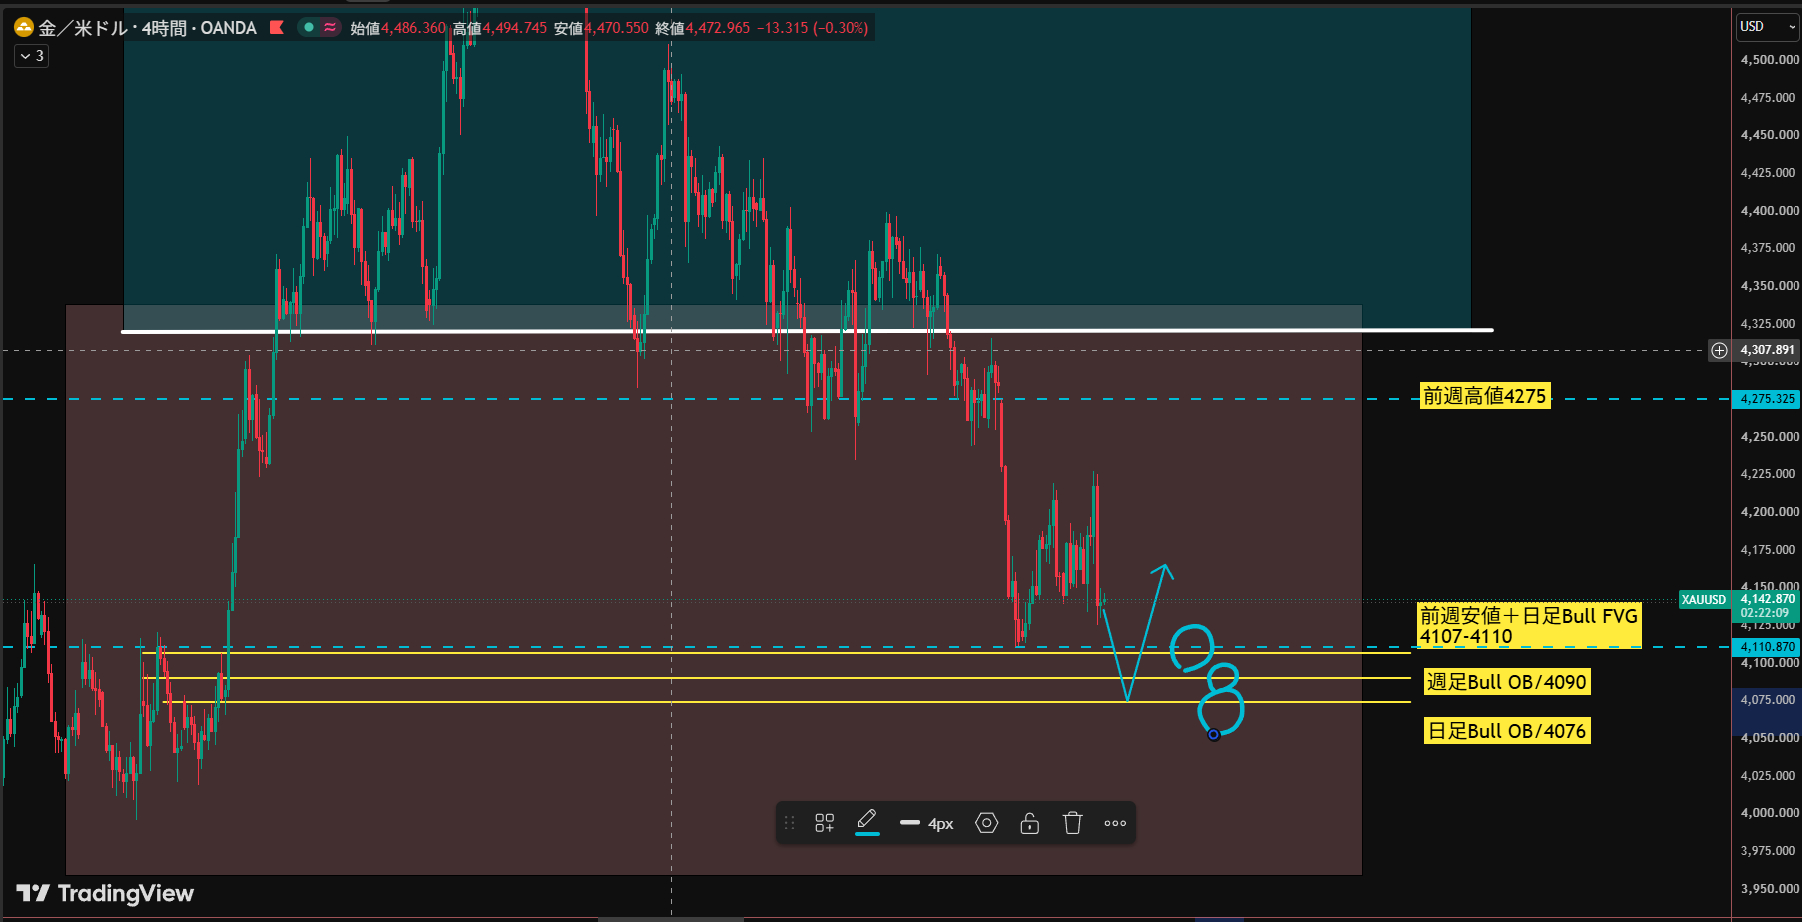Click the XAUUSD price label on axis
Screen dimensions: 1802x922
click(1704, 600)
